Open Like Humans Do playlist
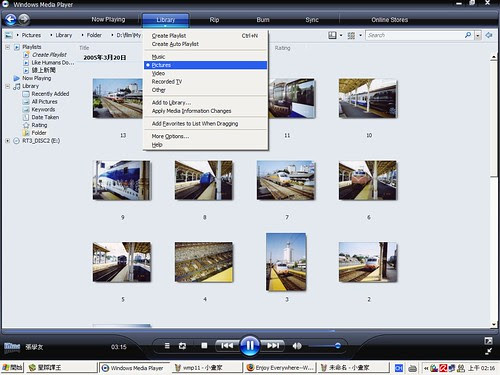500x375 pixels. point(53,63)
